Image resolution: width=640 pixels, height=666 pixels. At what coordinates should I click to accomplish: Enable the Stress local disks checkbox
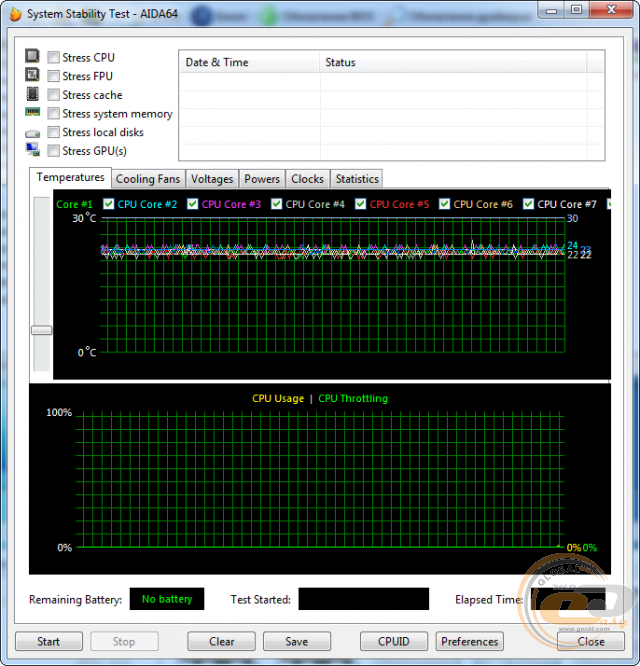click(54, 132)
